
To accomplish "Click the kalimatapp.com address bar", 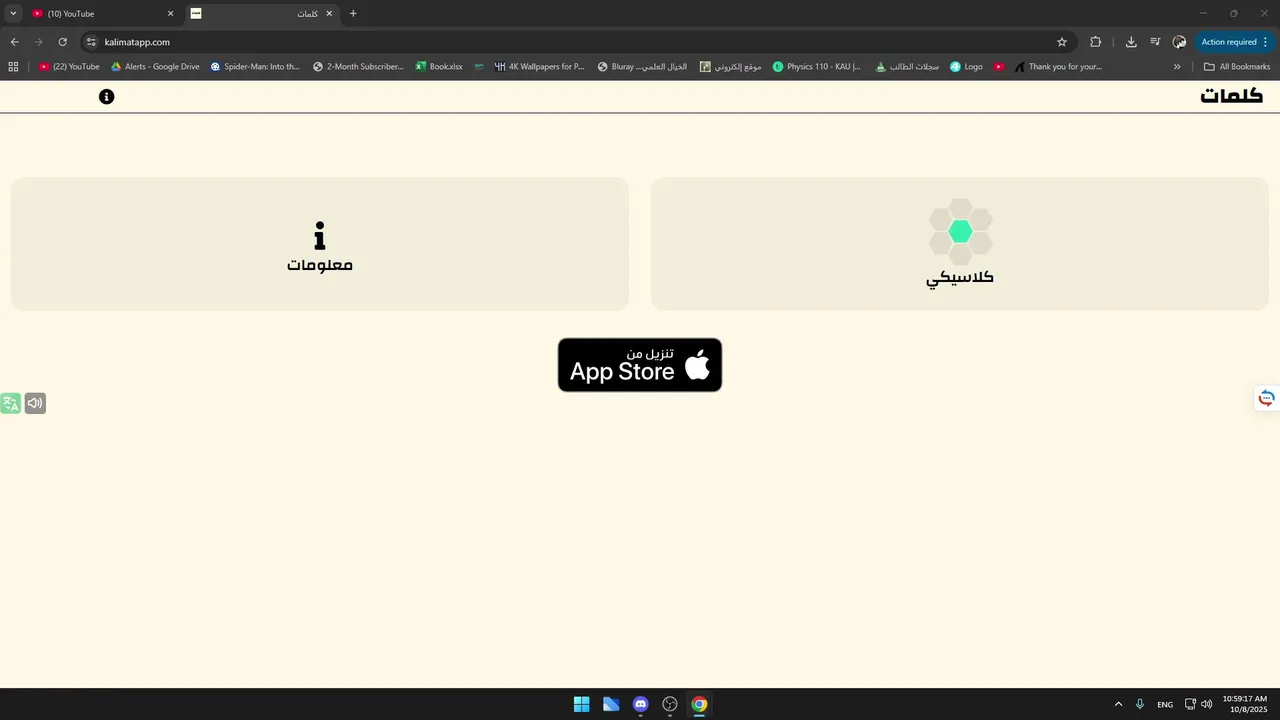I will [x=575, y=42].
